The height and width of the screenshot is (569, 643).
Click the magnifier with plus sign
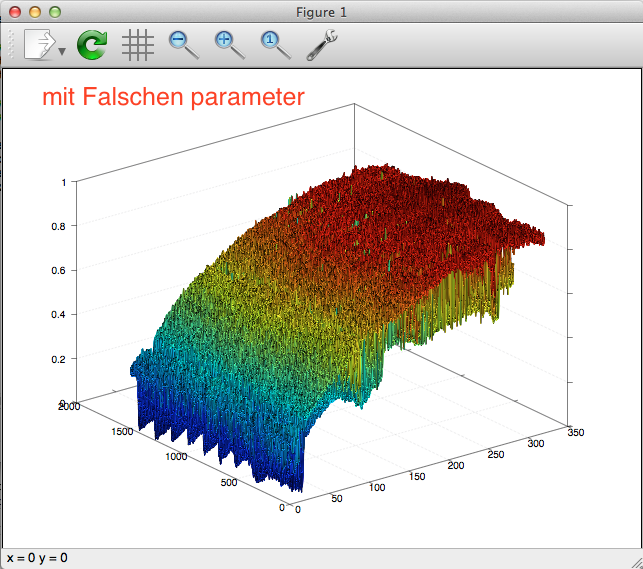tap(229, 44)
